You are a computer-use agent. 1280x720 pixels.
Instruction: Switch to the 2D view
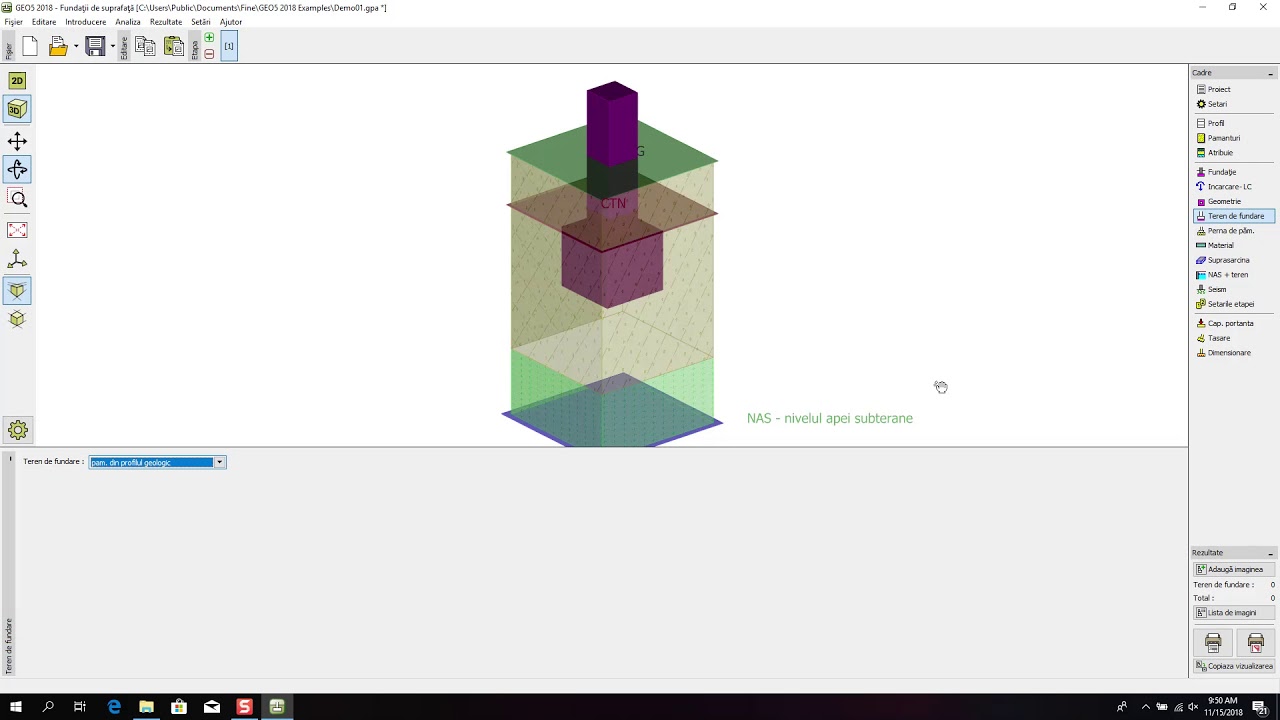[x=17, y=81]
